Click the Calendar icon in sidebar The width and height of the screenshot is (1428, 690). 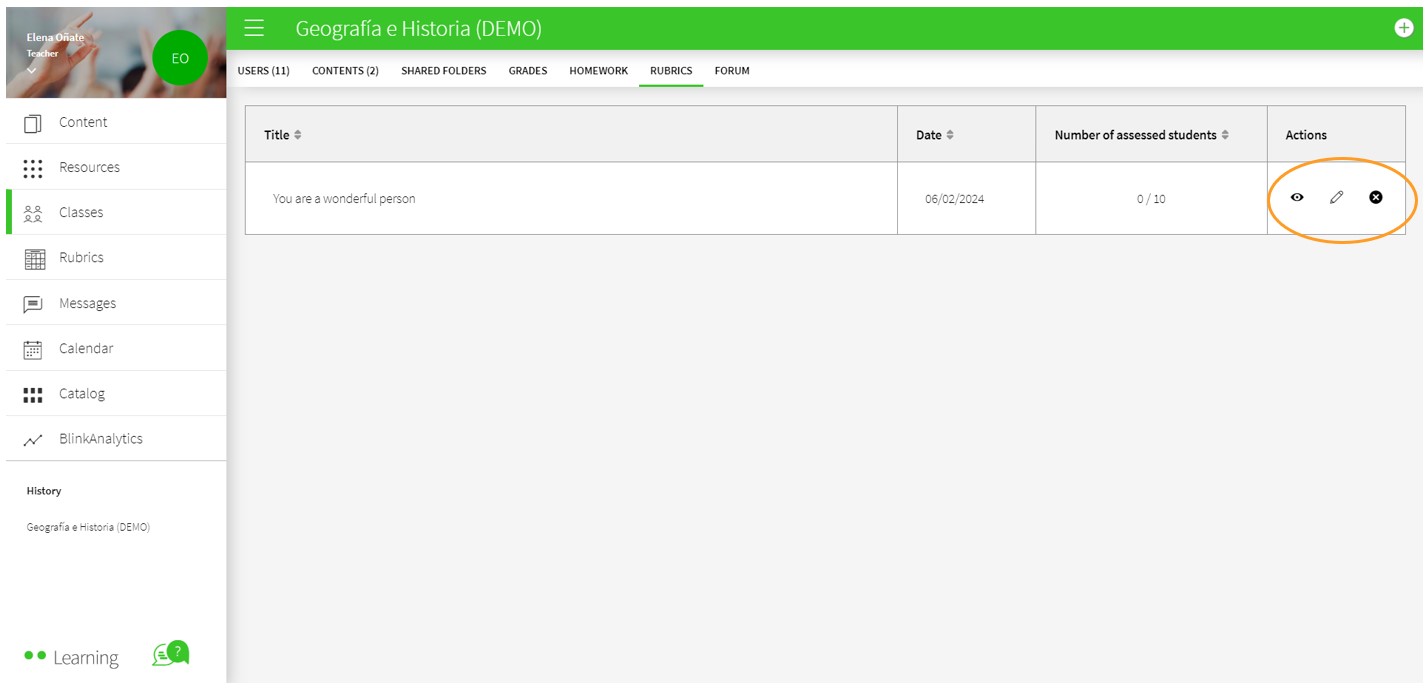(33, 349)
